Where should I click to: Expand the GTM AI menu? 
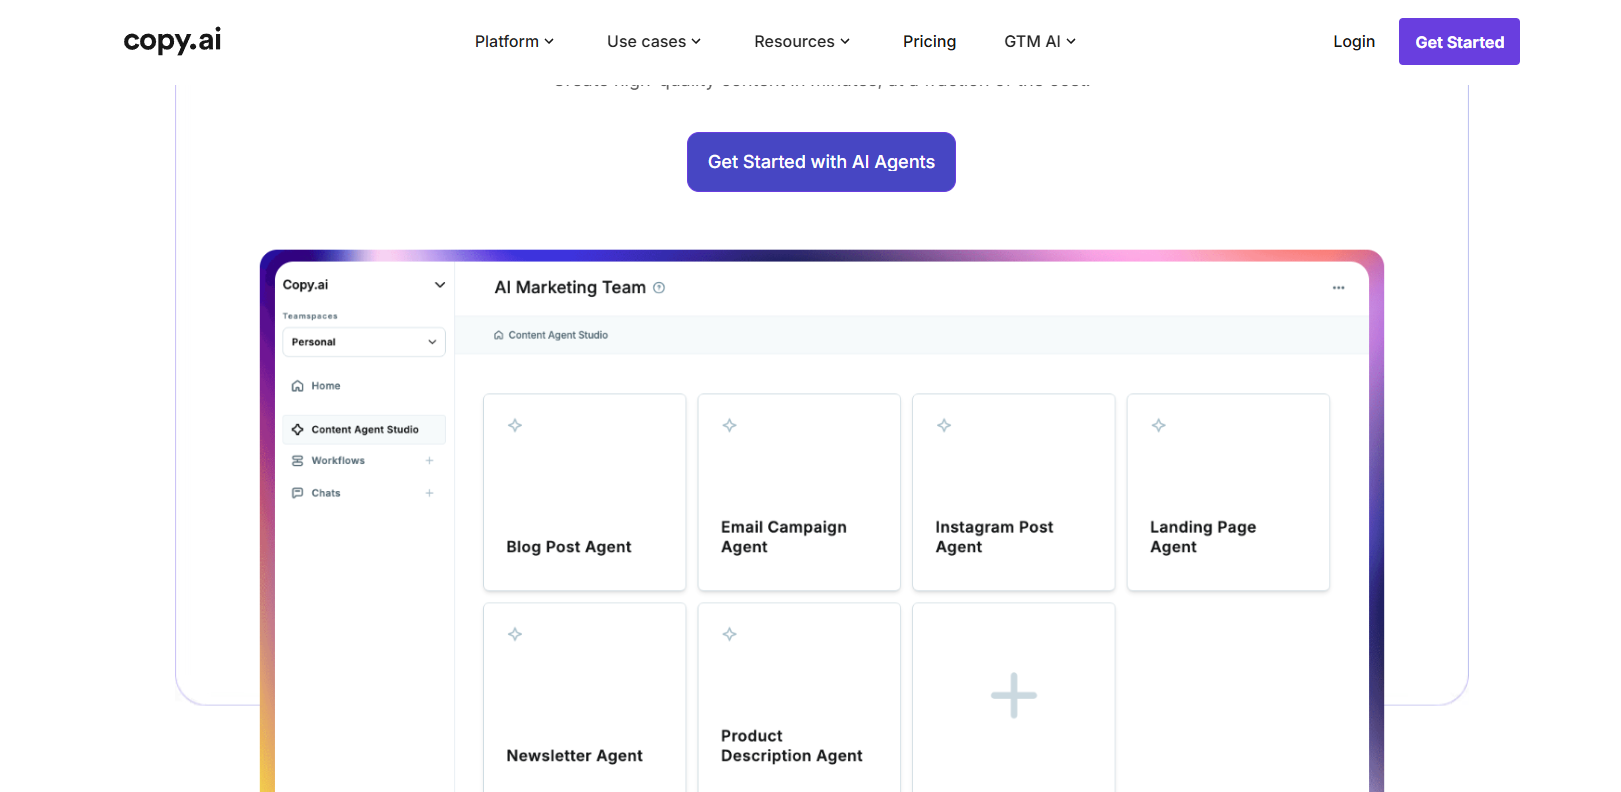1040,41
